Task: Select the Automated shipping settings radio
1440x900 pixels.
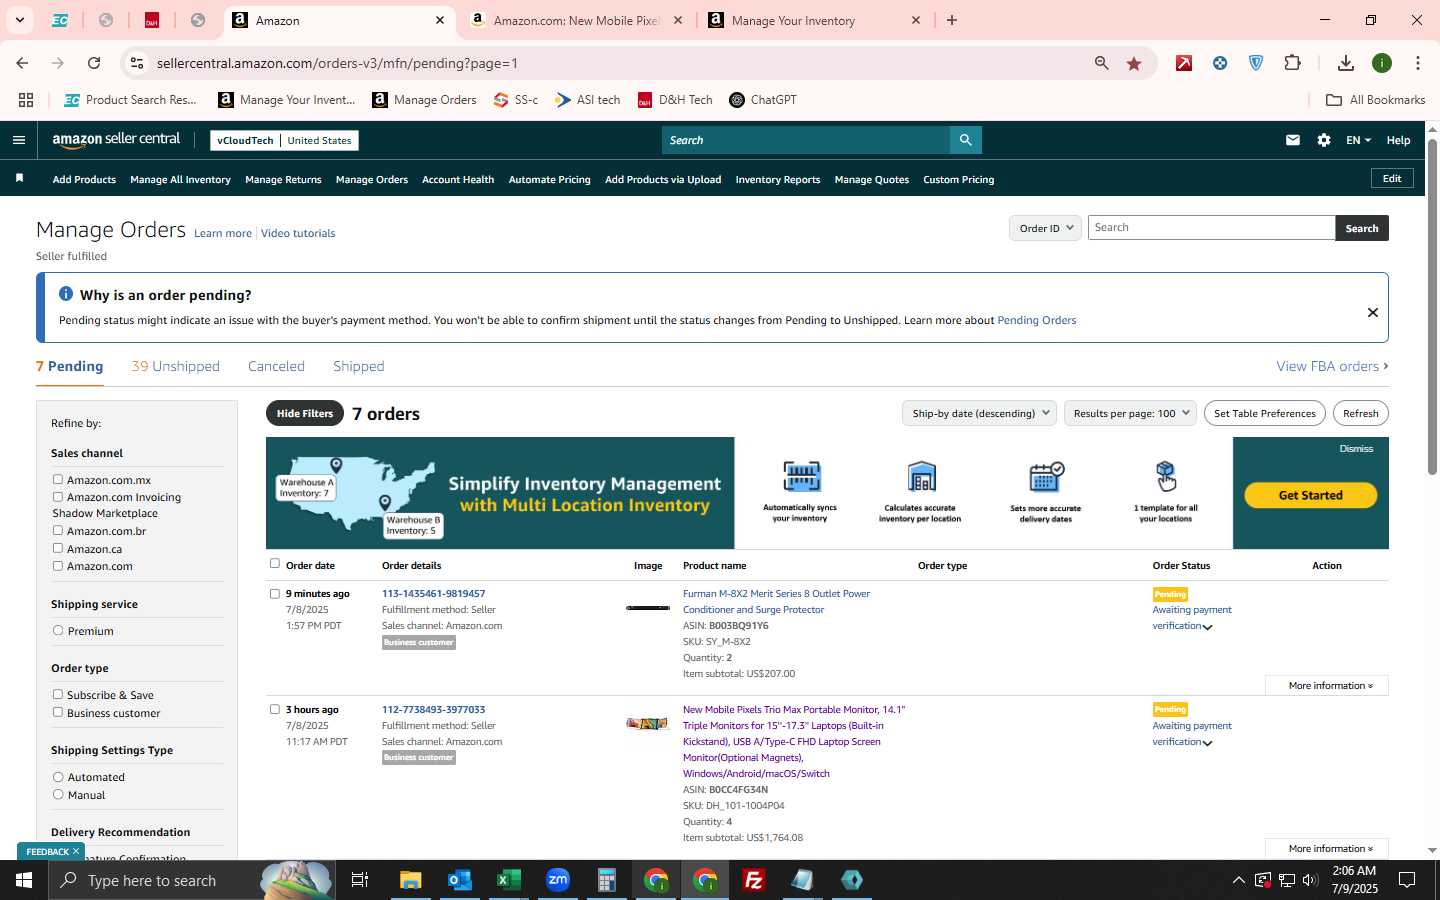Action: click(x=58, y=777)
